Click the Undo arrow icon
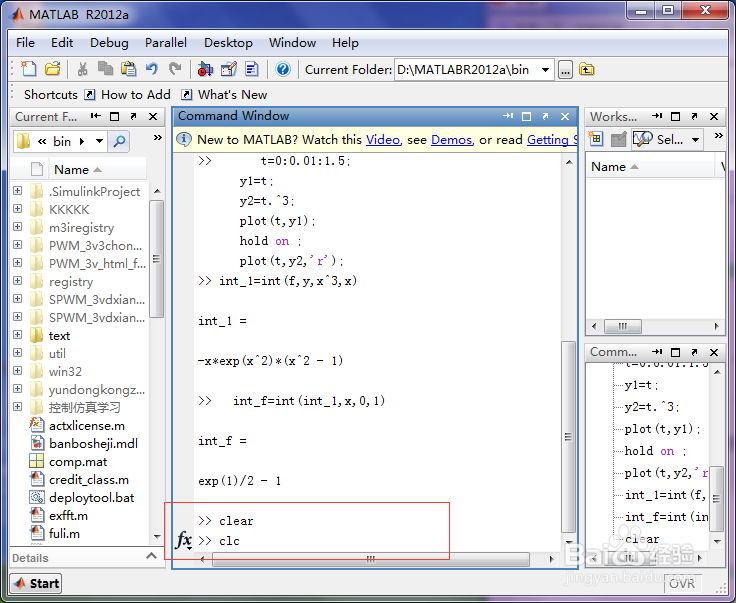 (x=152, y=69)
